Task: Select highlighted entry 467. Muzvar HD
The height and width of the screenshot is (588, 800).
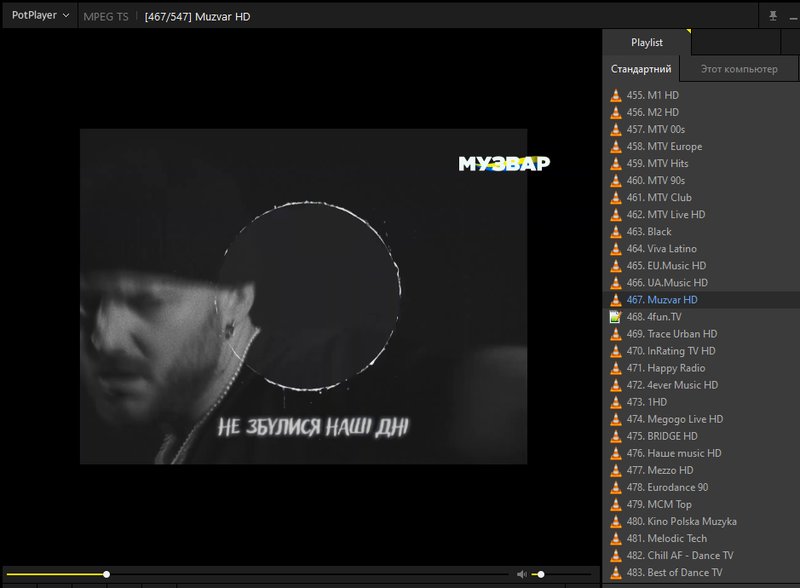Action: 701,300
